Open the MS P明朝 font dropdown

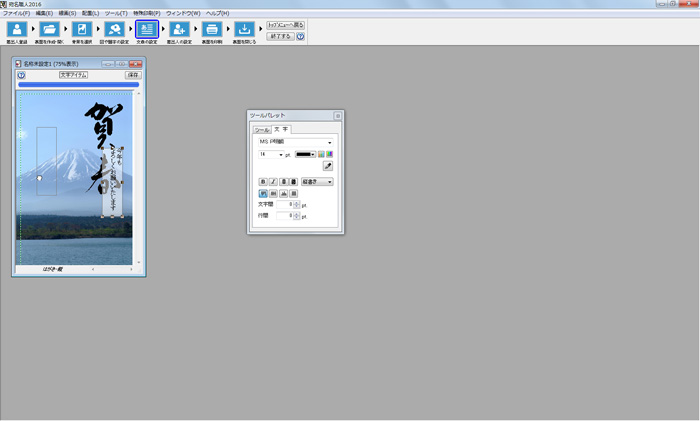[295, 142]
